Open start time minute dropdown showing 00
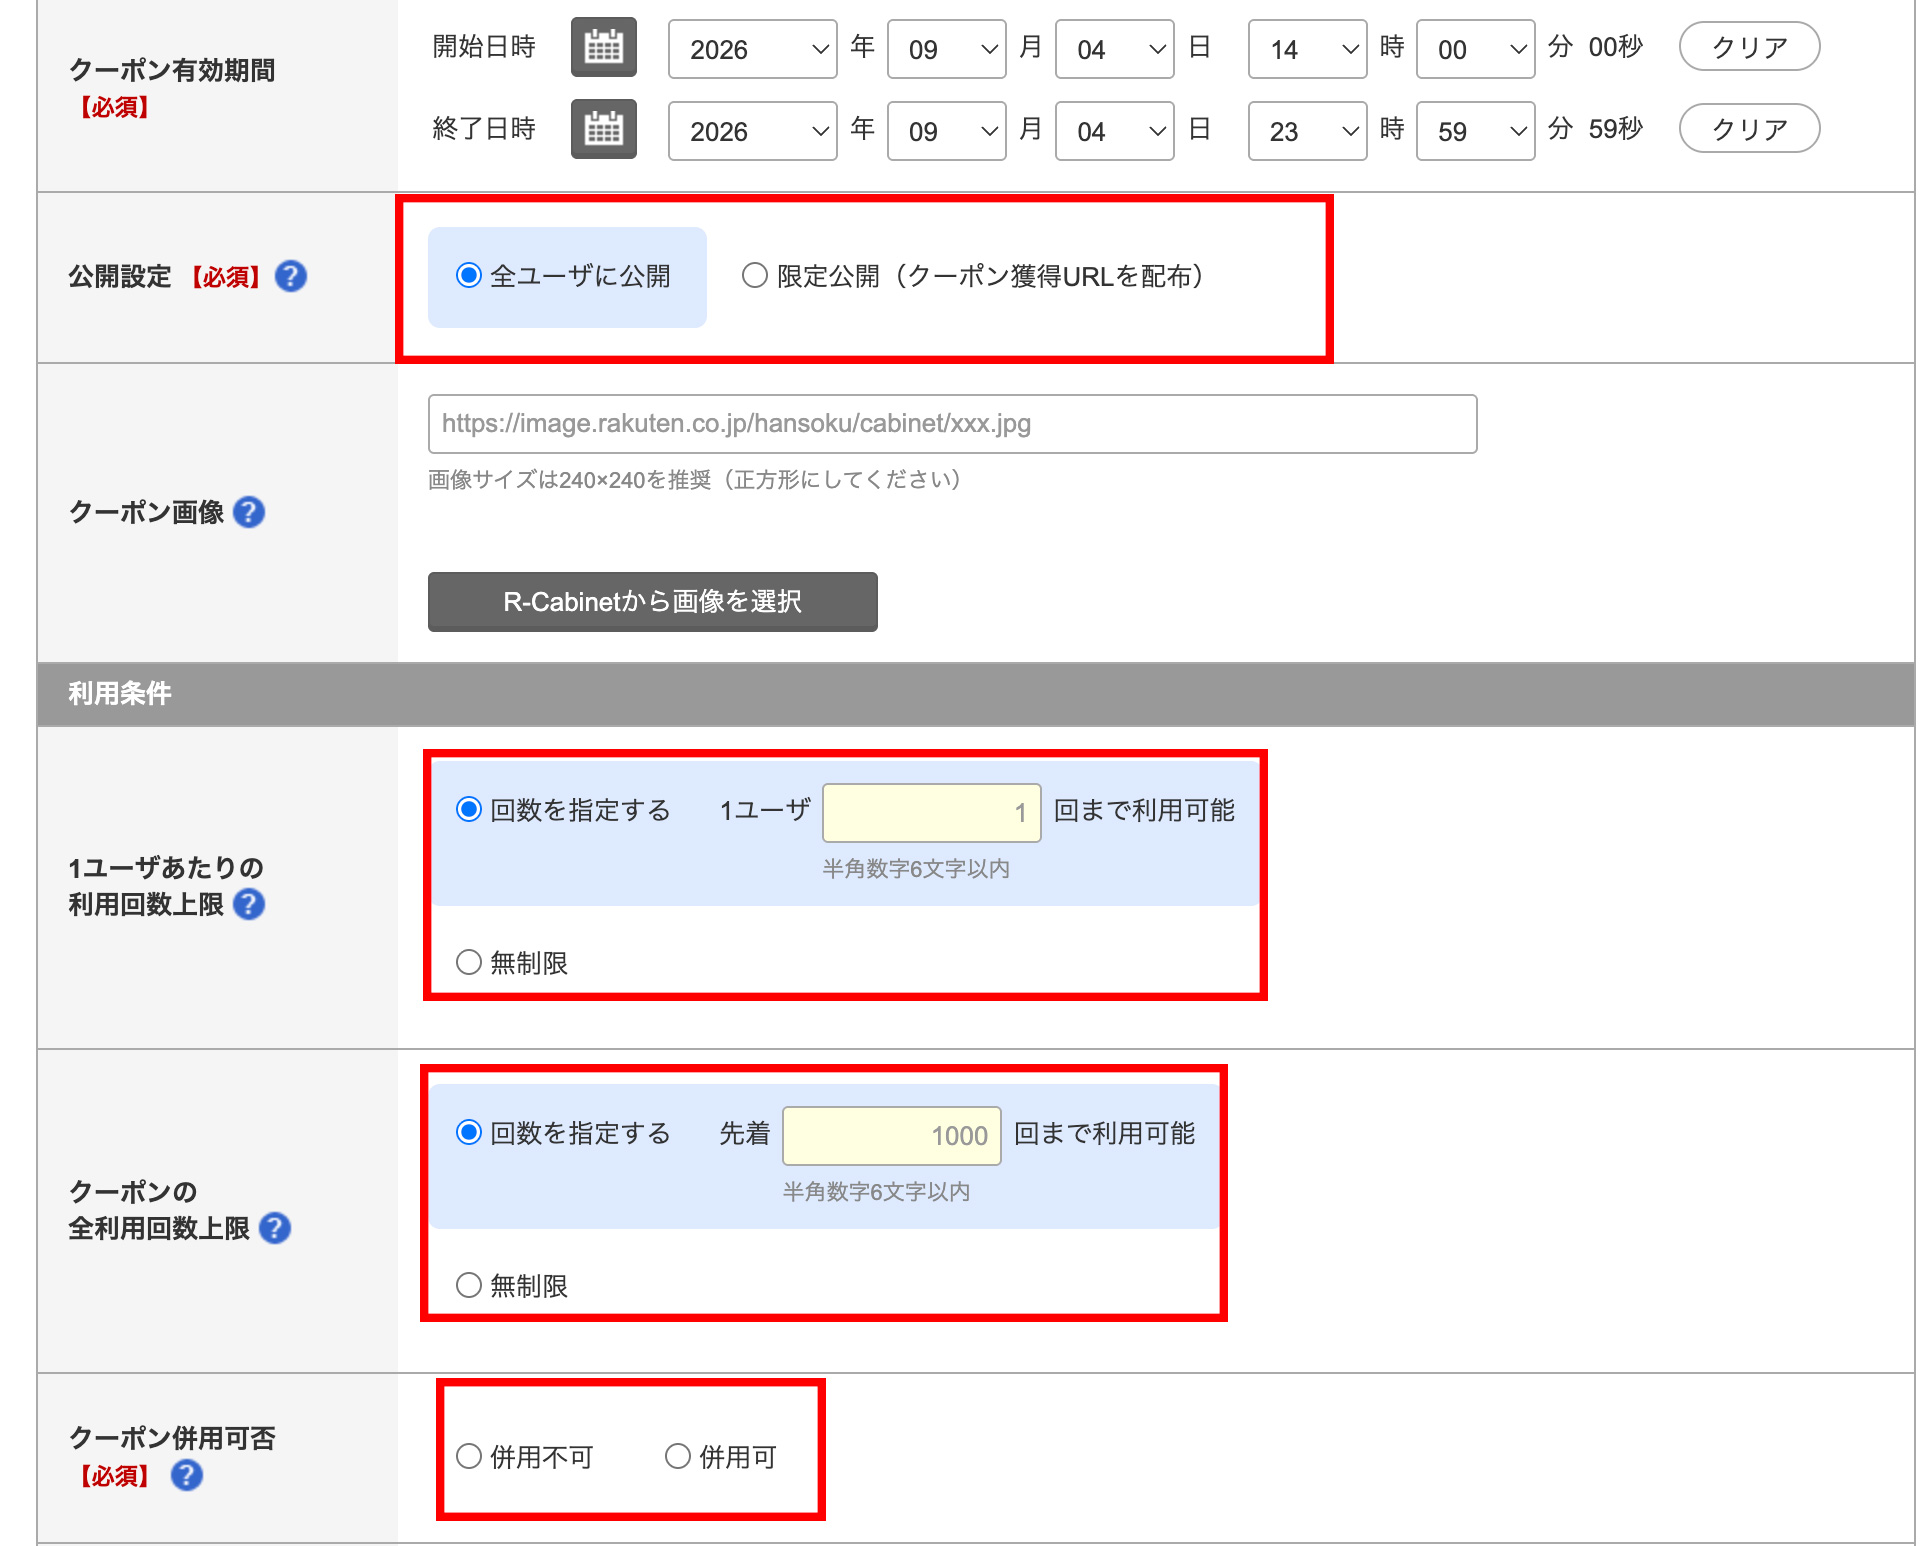 click(1476, 49)
